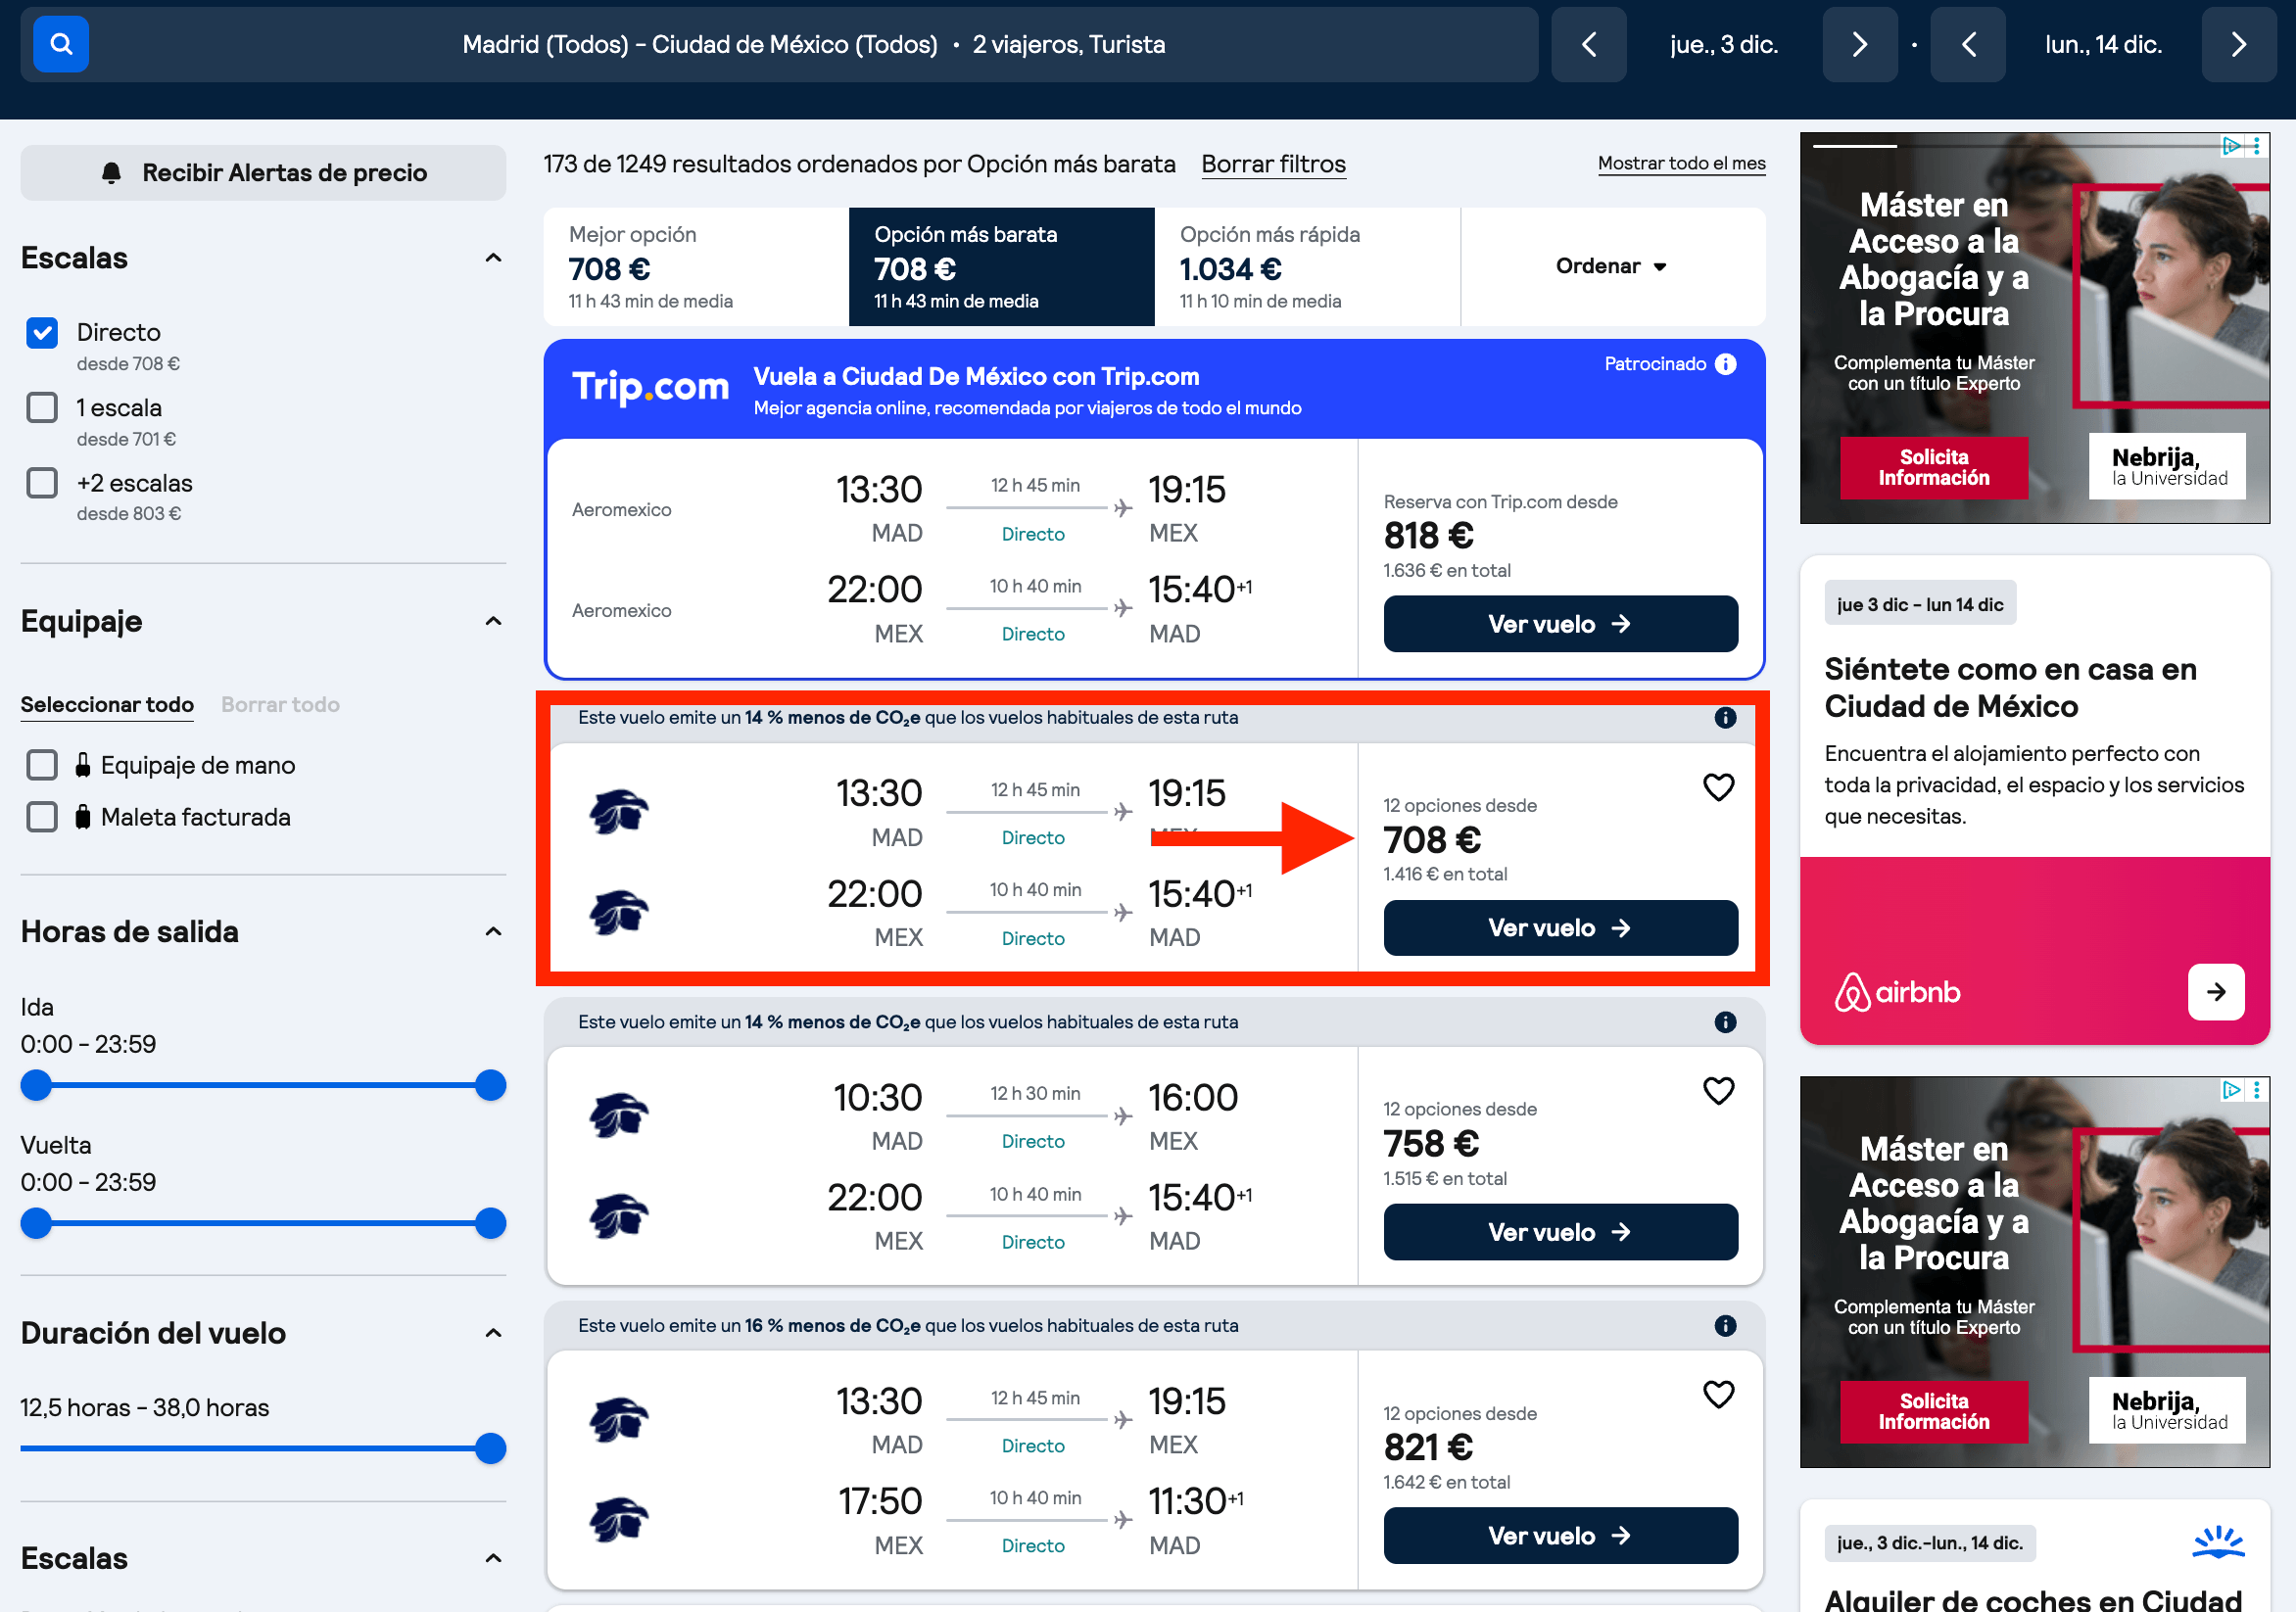Check the Equipaje de mano option
The width and height of the screenshot is (2296, 1612).
click(42, 765)
